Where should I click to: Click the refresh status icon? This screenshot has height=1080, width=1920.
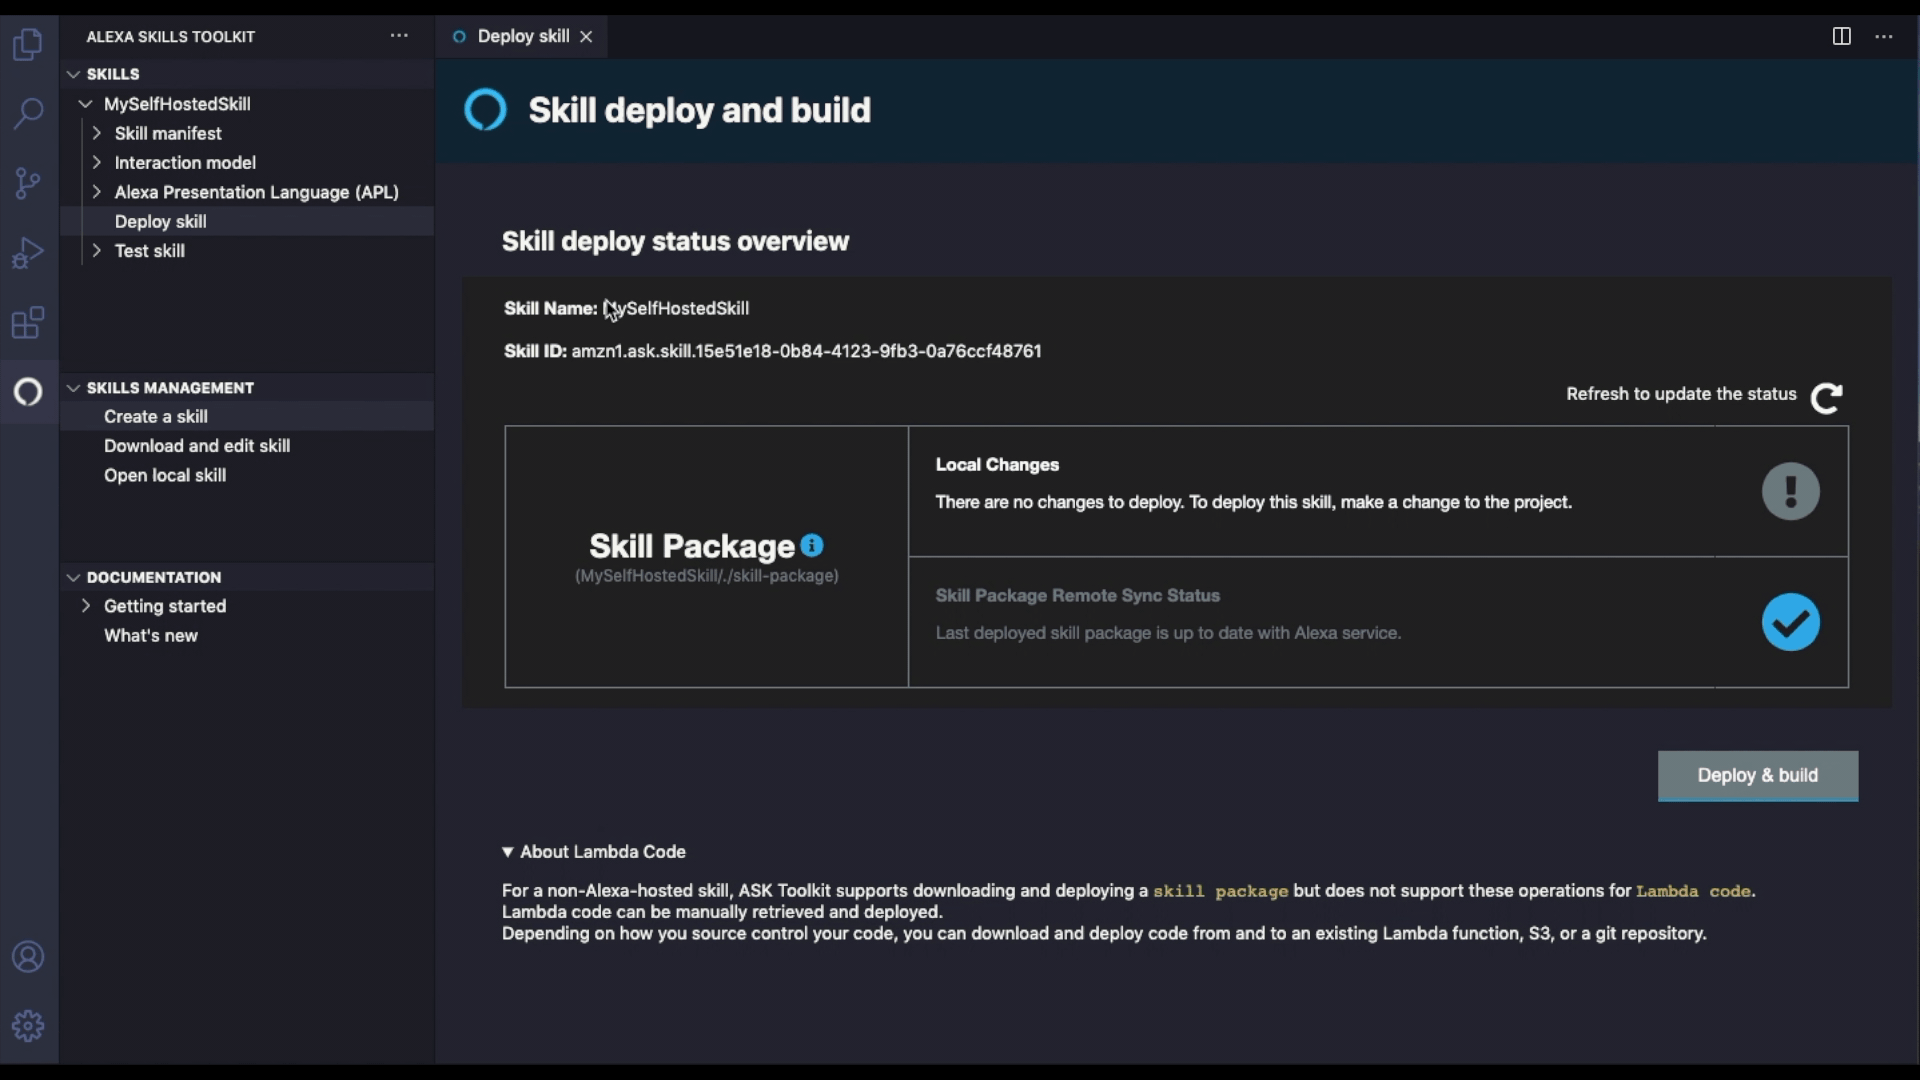point(1826,397)
